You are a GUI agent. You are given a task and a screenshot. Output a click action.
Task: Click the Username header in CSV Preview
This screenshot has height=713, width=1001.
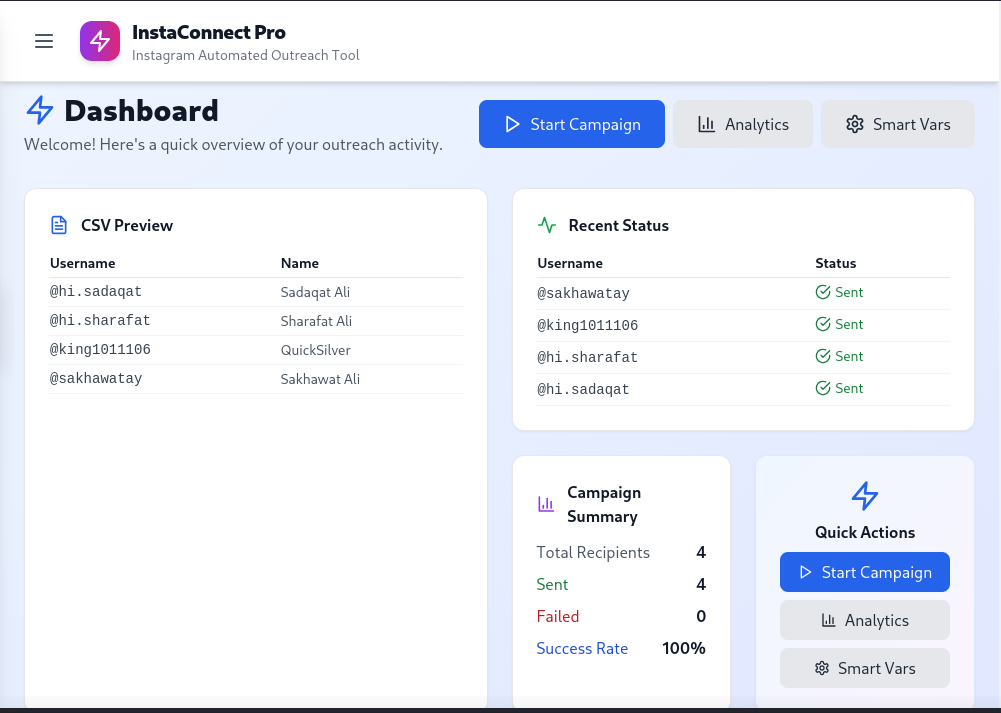(82, 263)
